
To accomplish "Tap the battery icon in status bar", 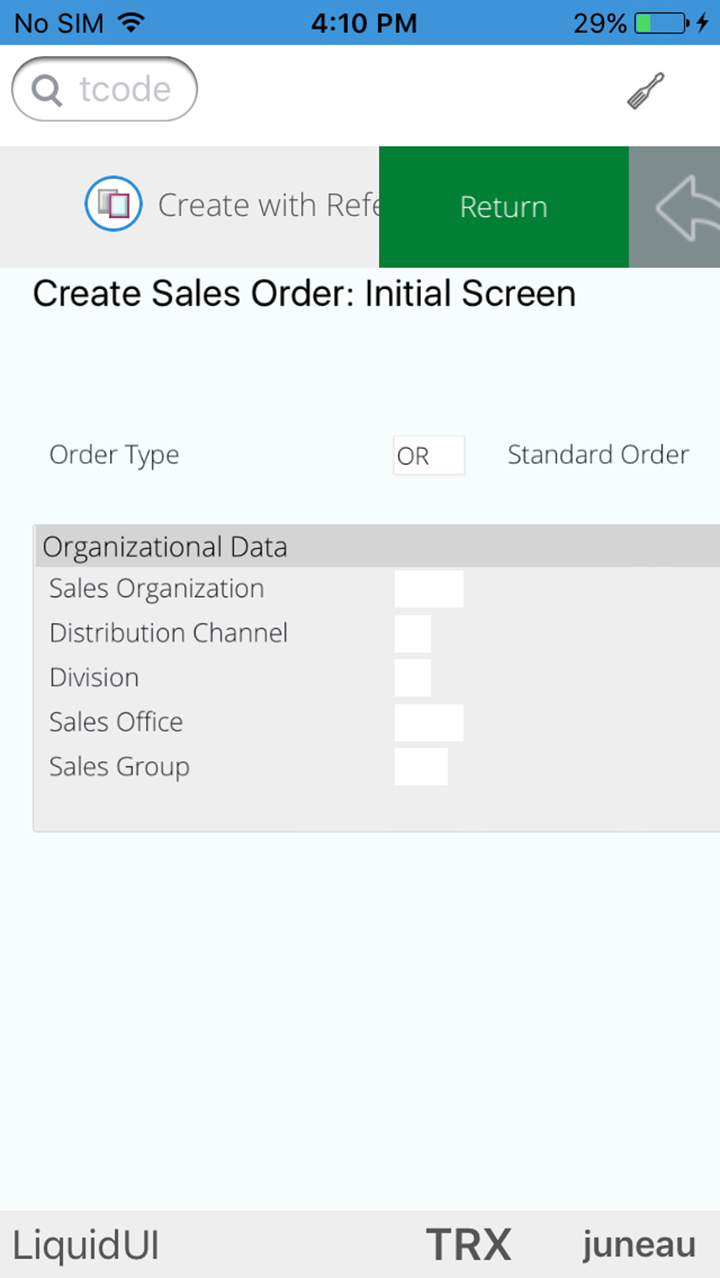I will tap(660, 23).
